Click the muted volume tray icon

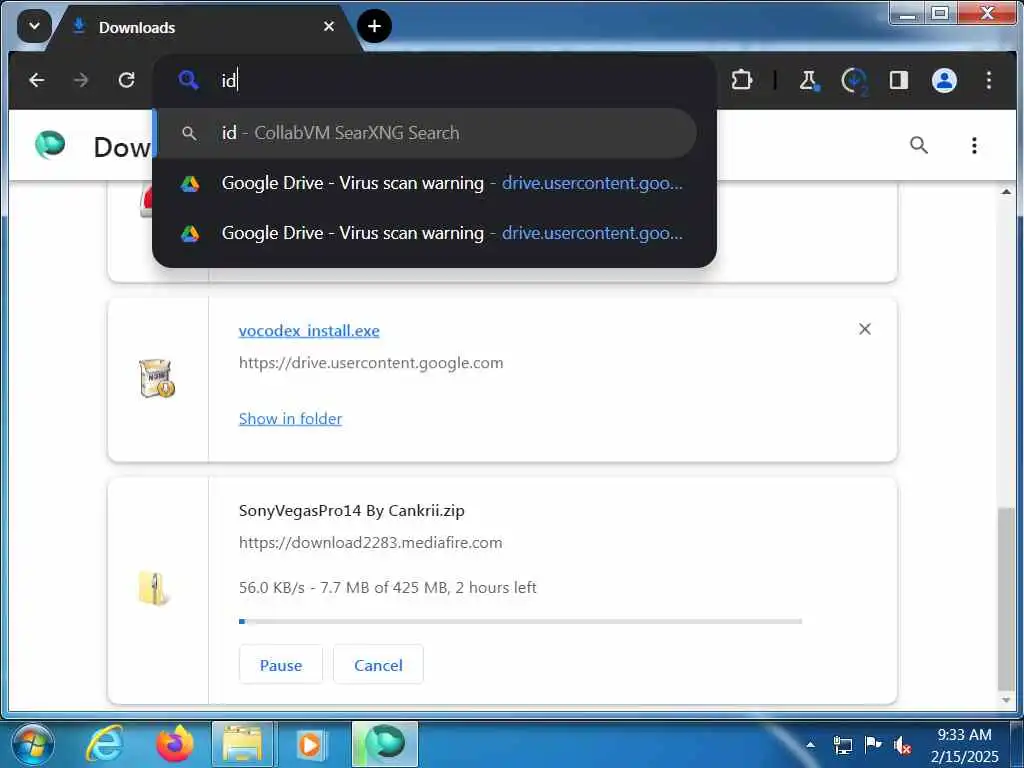[903, 744]
